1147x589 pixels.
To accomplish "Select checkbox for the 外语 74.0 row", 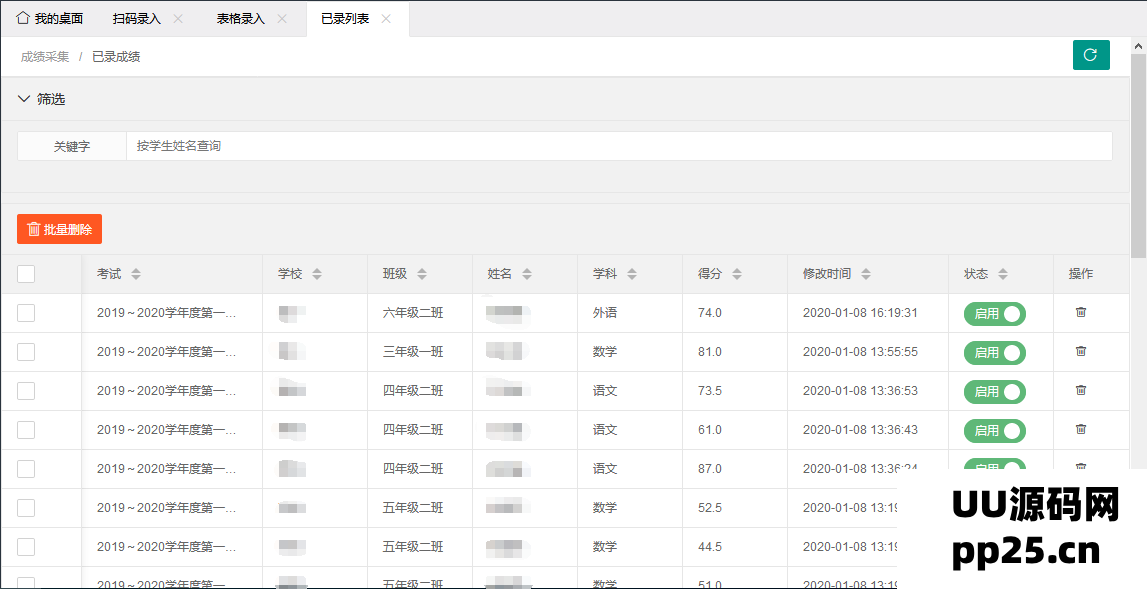I will tap(26, 313).
